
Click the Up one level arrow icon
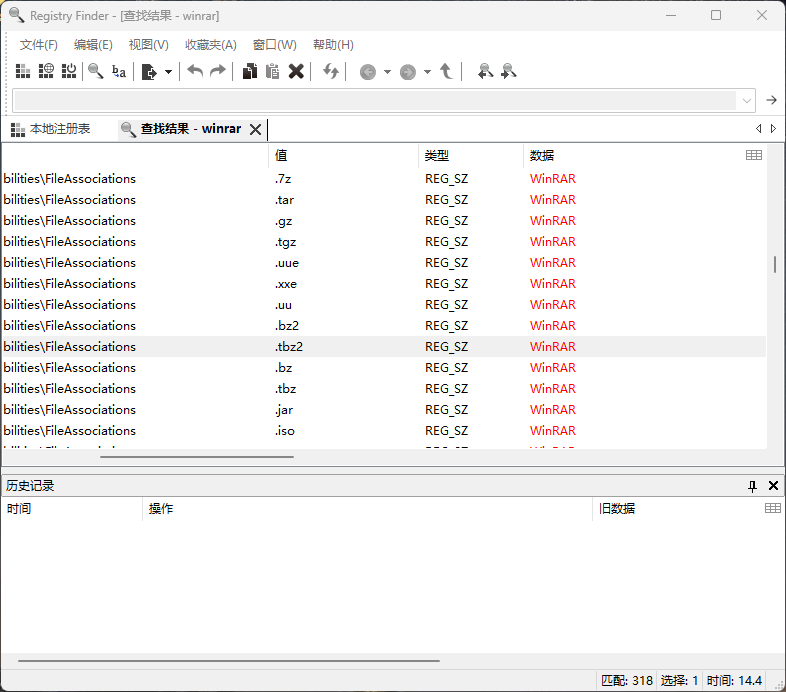(446, 71)
